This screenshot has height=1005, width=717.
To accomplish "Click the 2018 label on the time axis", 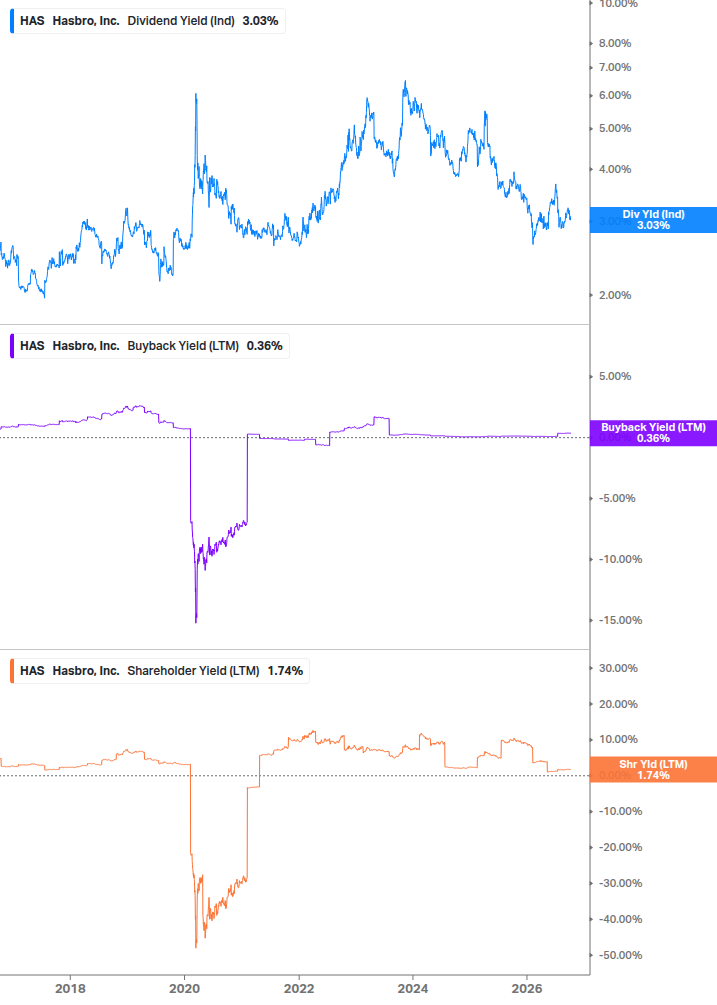I will 70,989.
